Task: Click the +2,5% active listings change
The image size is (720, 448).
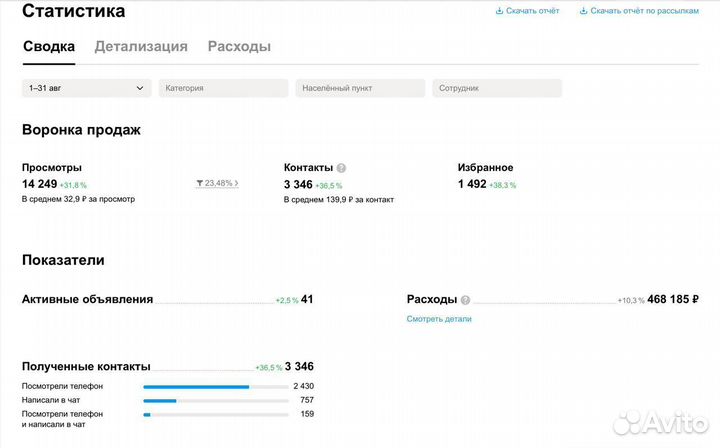Action: pyautogui.click(x=287, y=300)
